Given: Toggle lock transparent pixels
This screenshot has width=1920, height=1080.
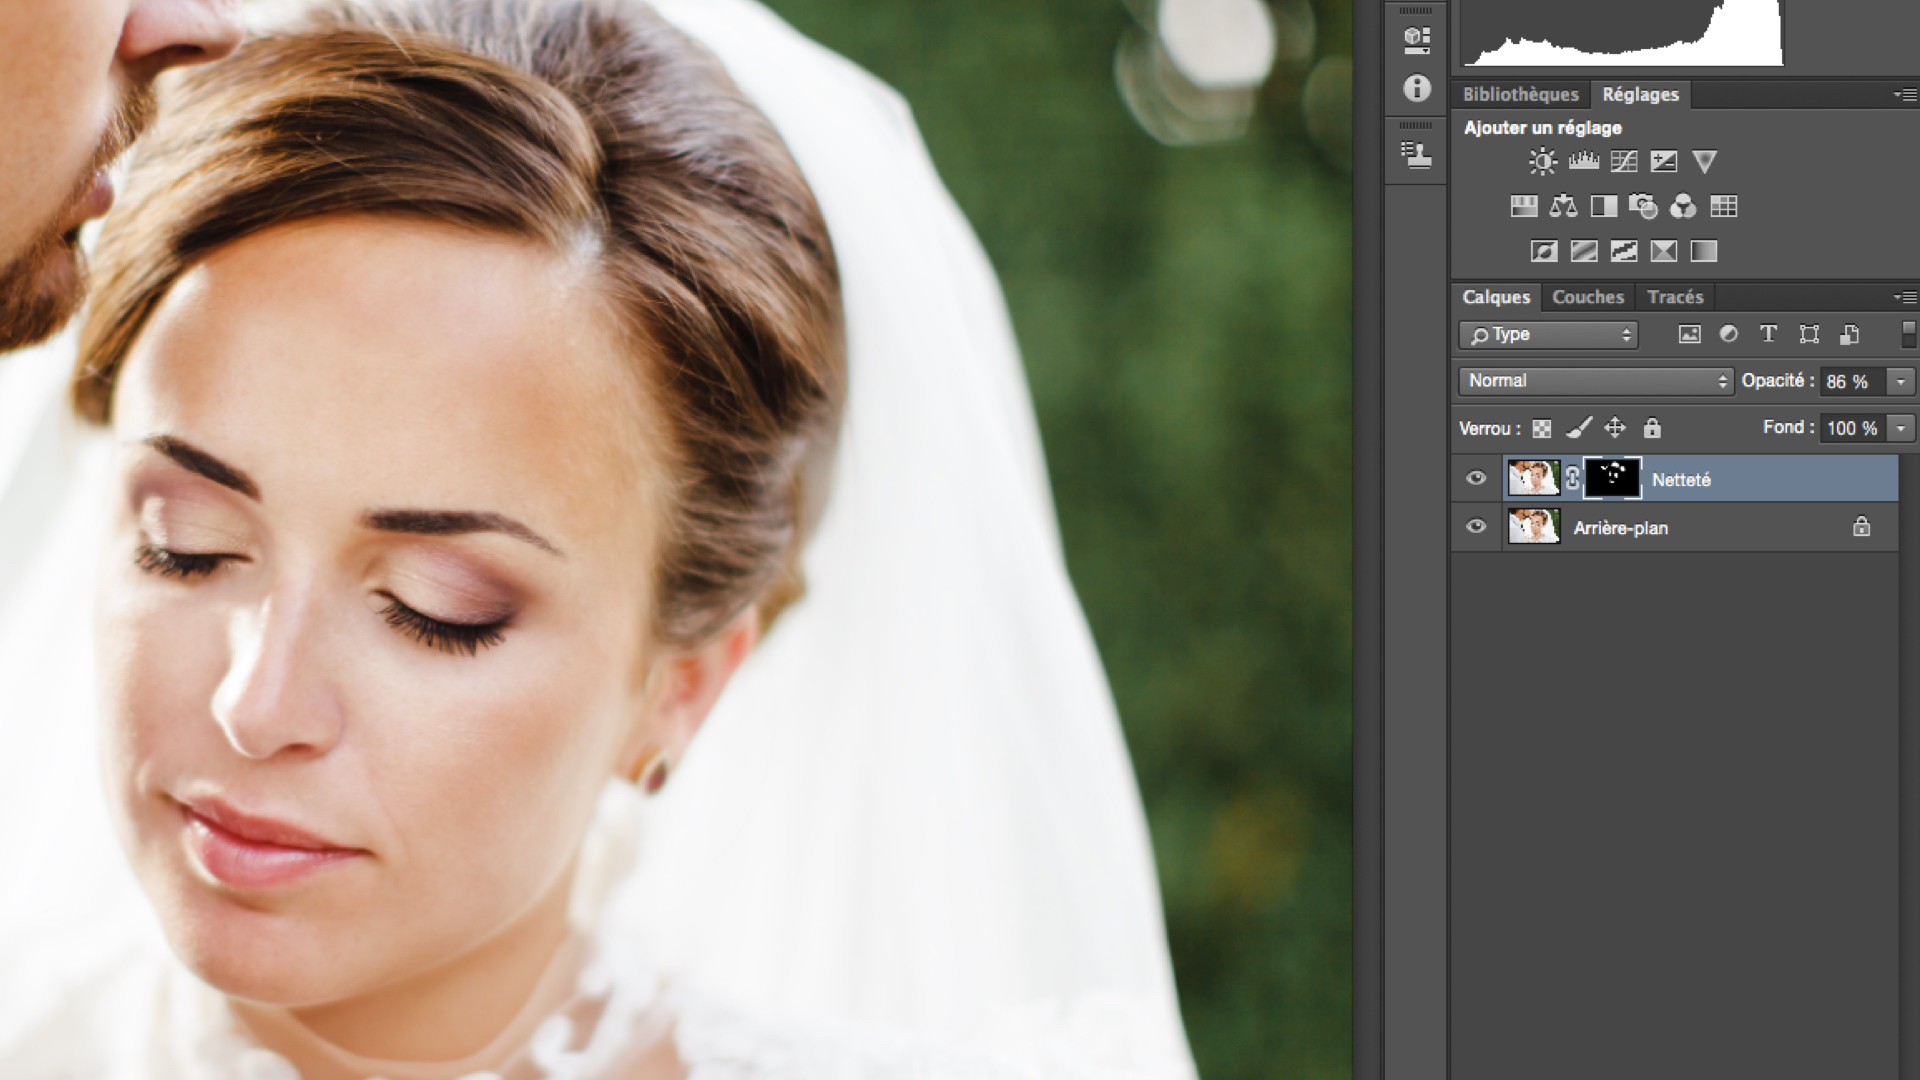Looking at the screenshot, I should point(1542,429).
